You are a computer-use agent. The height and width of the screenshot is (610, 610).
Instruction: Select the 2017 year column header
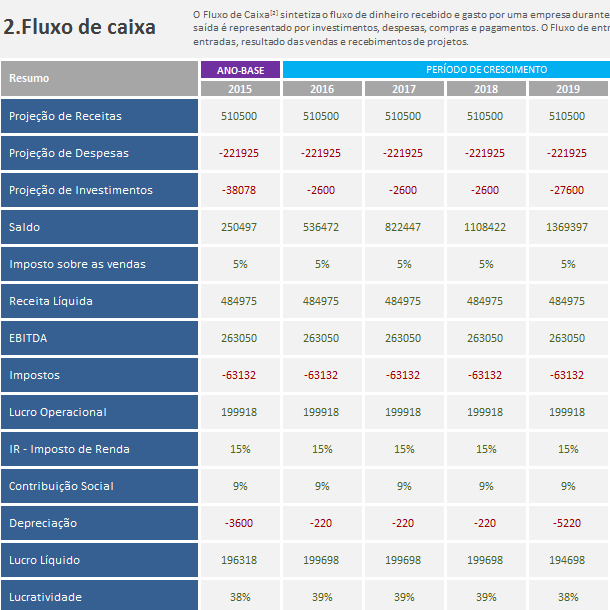404,89
